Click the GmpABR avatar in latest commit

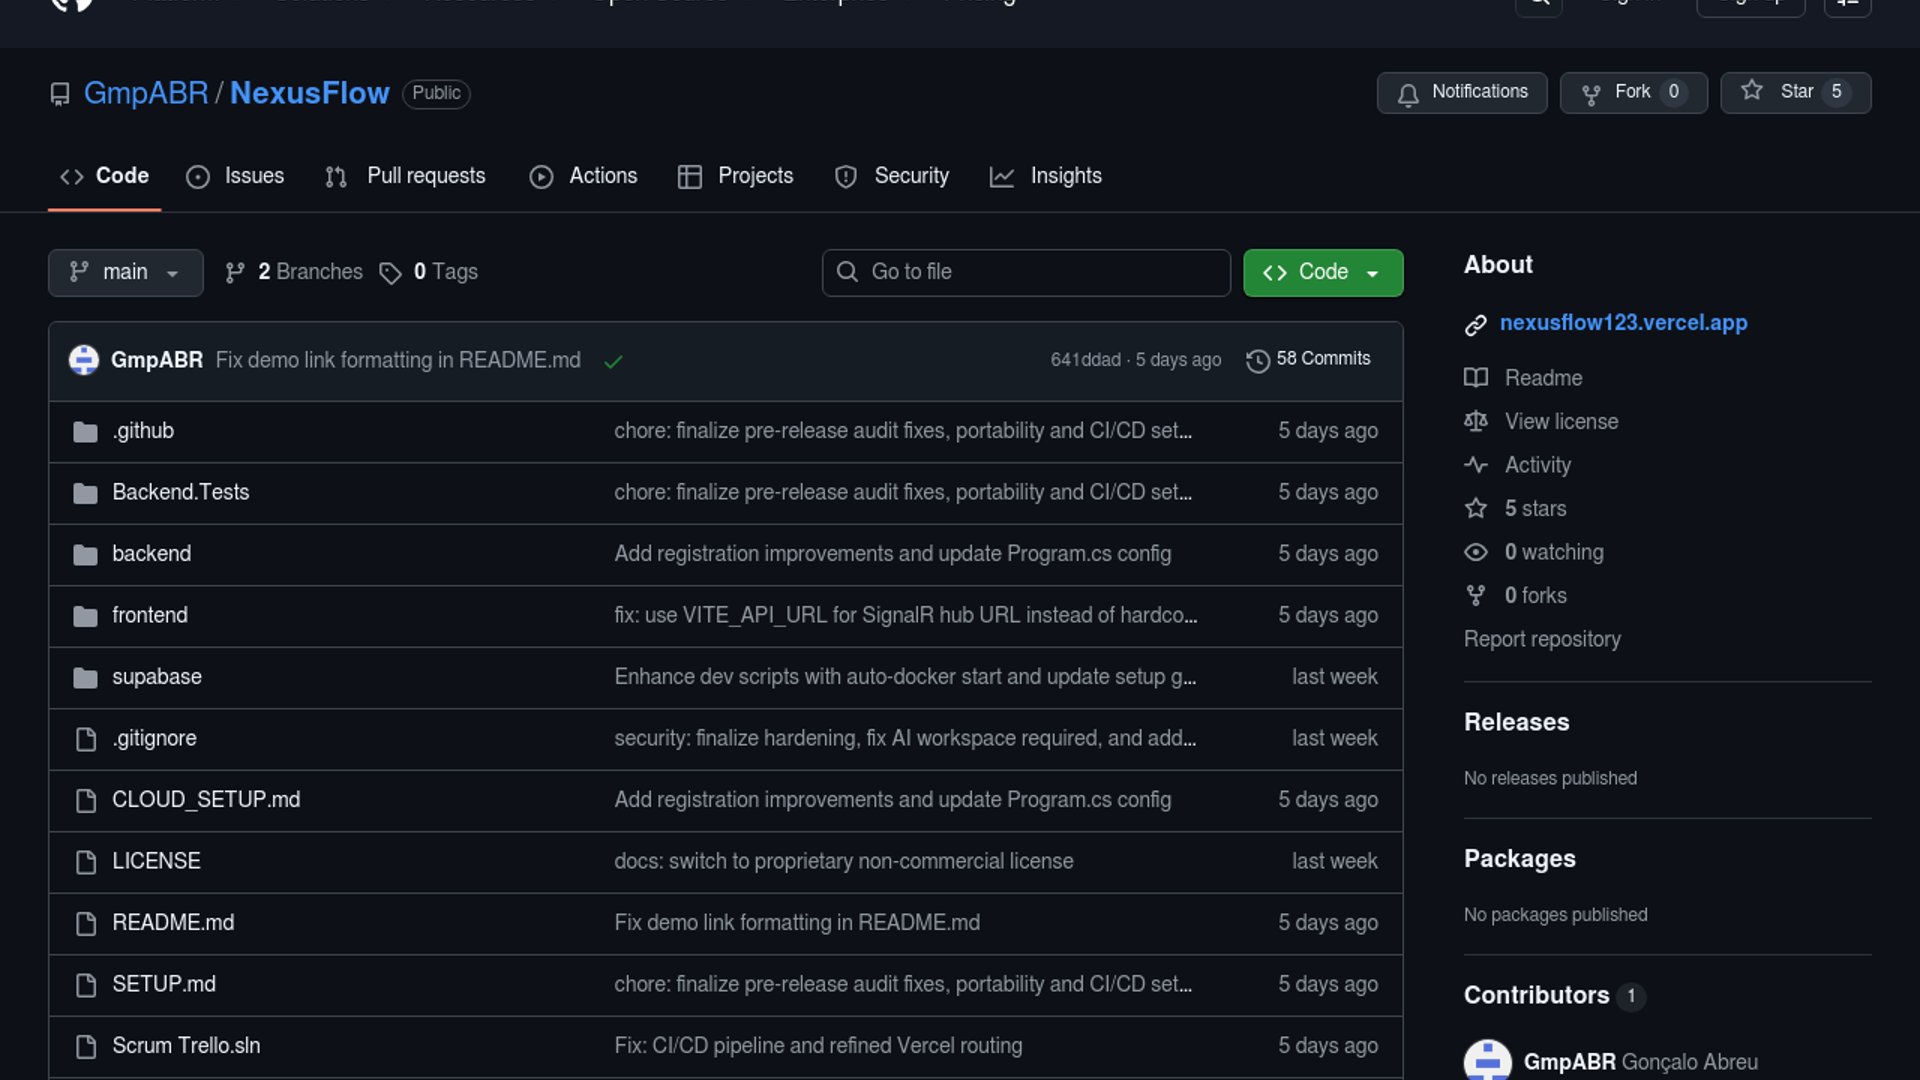pyautogui.click(x=84, y=360)
